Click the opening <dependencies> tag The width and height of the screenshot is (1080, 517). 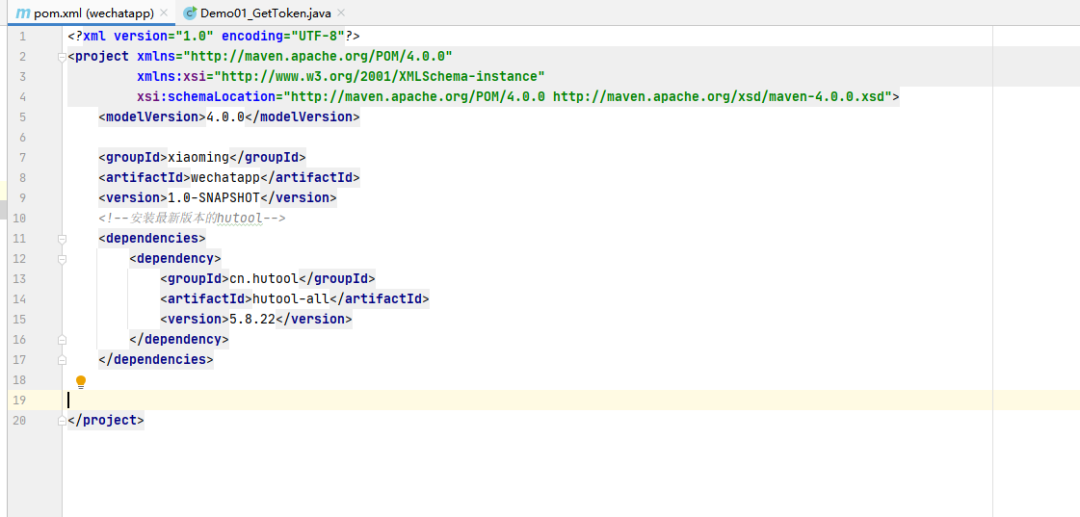tap(152, 239)
